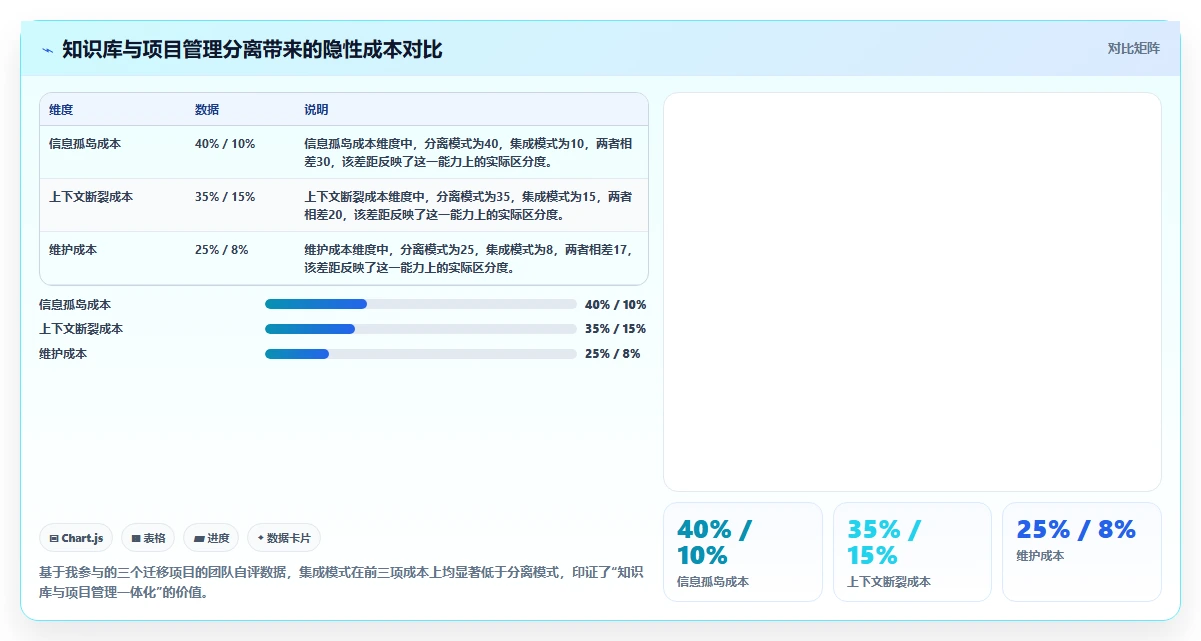Viewport: 1201px width, 641px height.
Task: Click the summary paragraph starting 基于我参与的
Action: (341, 582)
